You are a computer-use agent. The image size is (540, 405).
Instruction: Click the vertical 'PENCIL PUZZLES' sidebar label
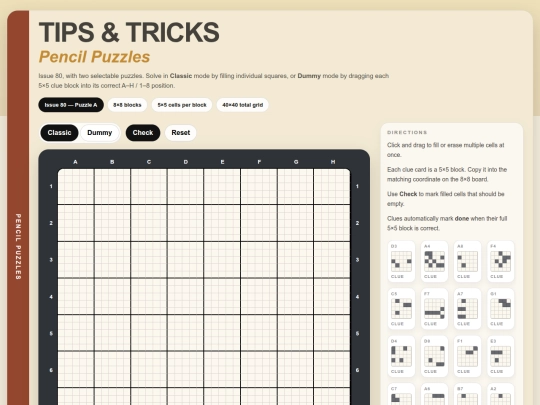click(x=18, y=247)
